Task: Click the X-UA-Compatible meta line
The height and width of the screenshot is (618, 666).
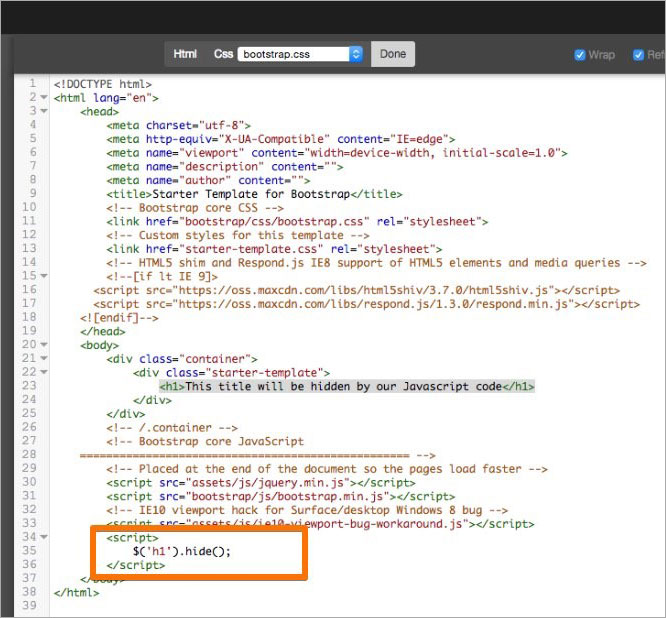Action: [281, 139]
